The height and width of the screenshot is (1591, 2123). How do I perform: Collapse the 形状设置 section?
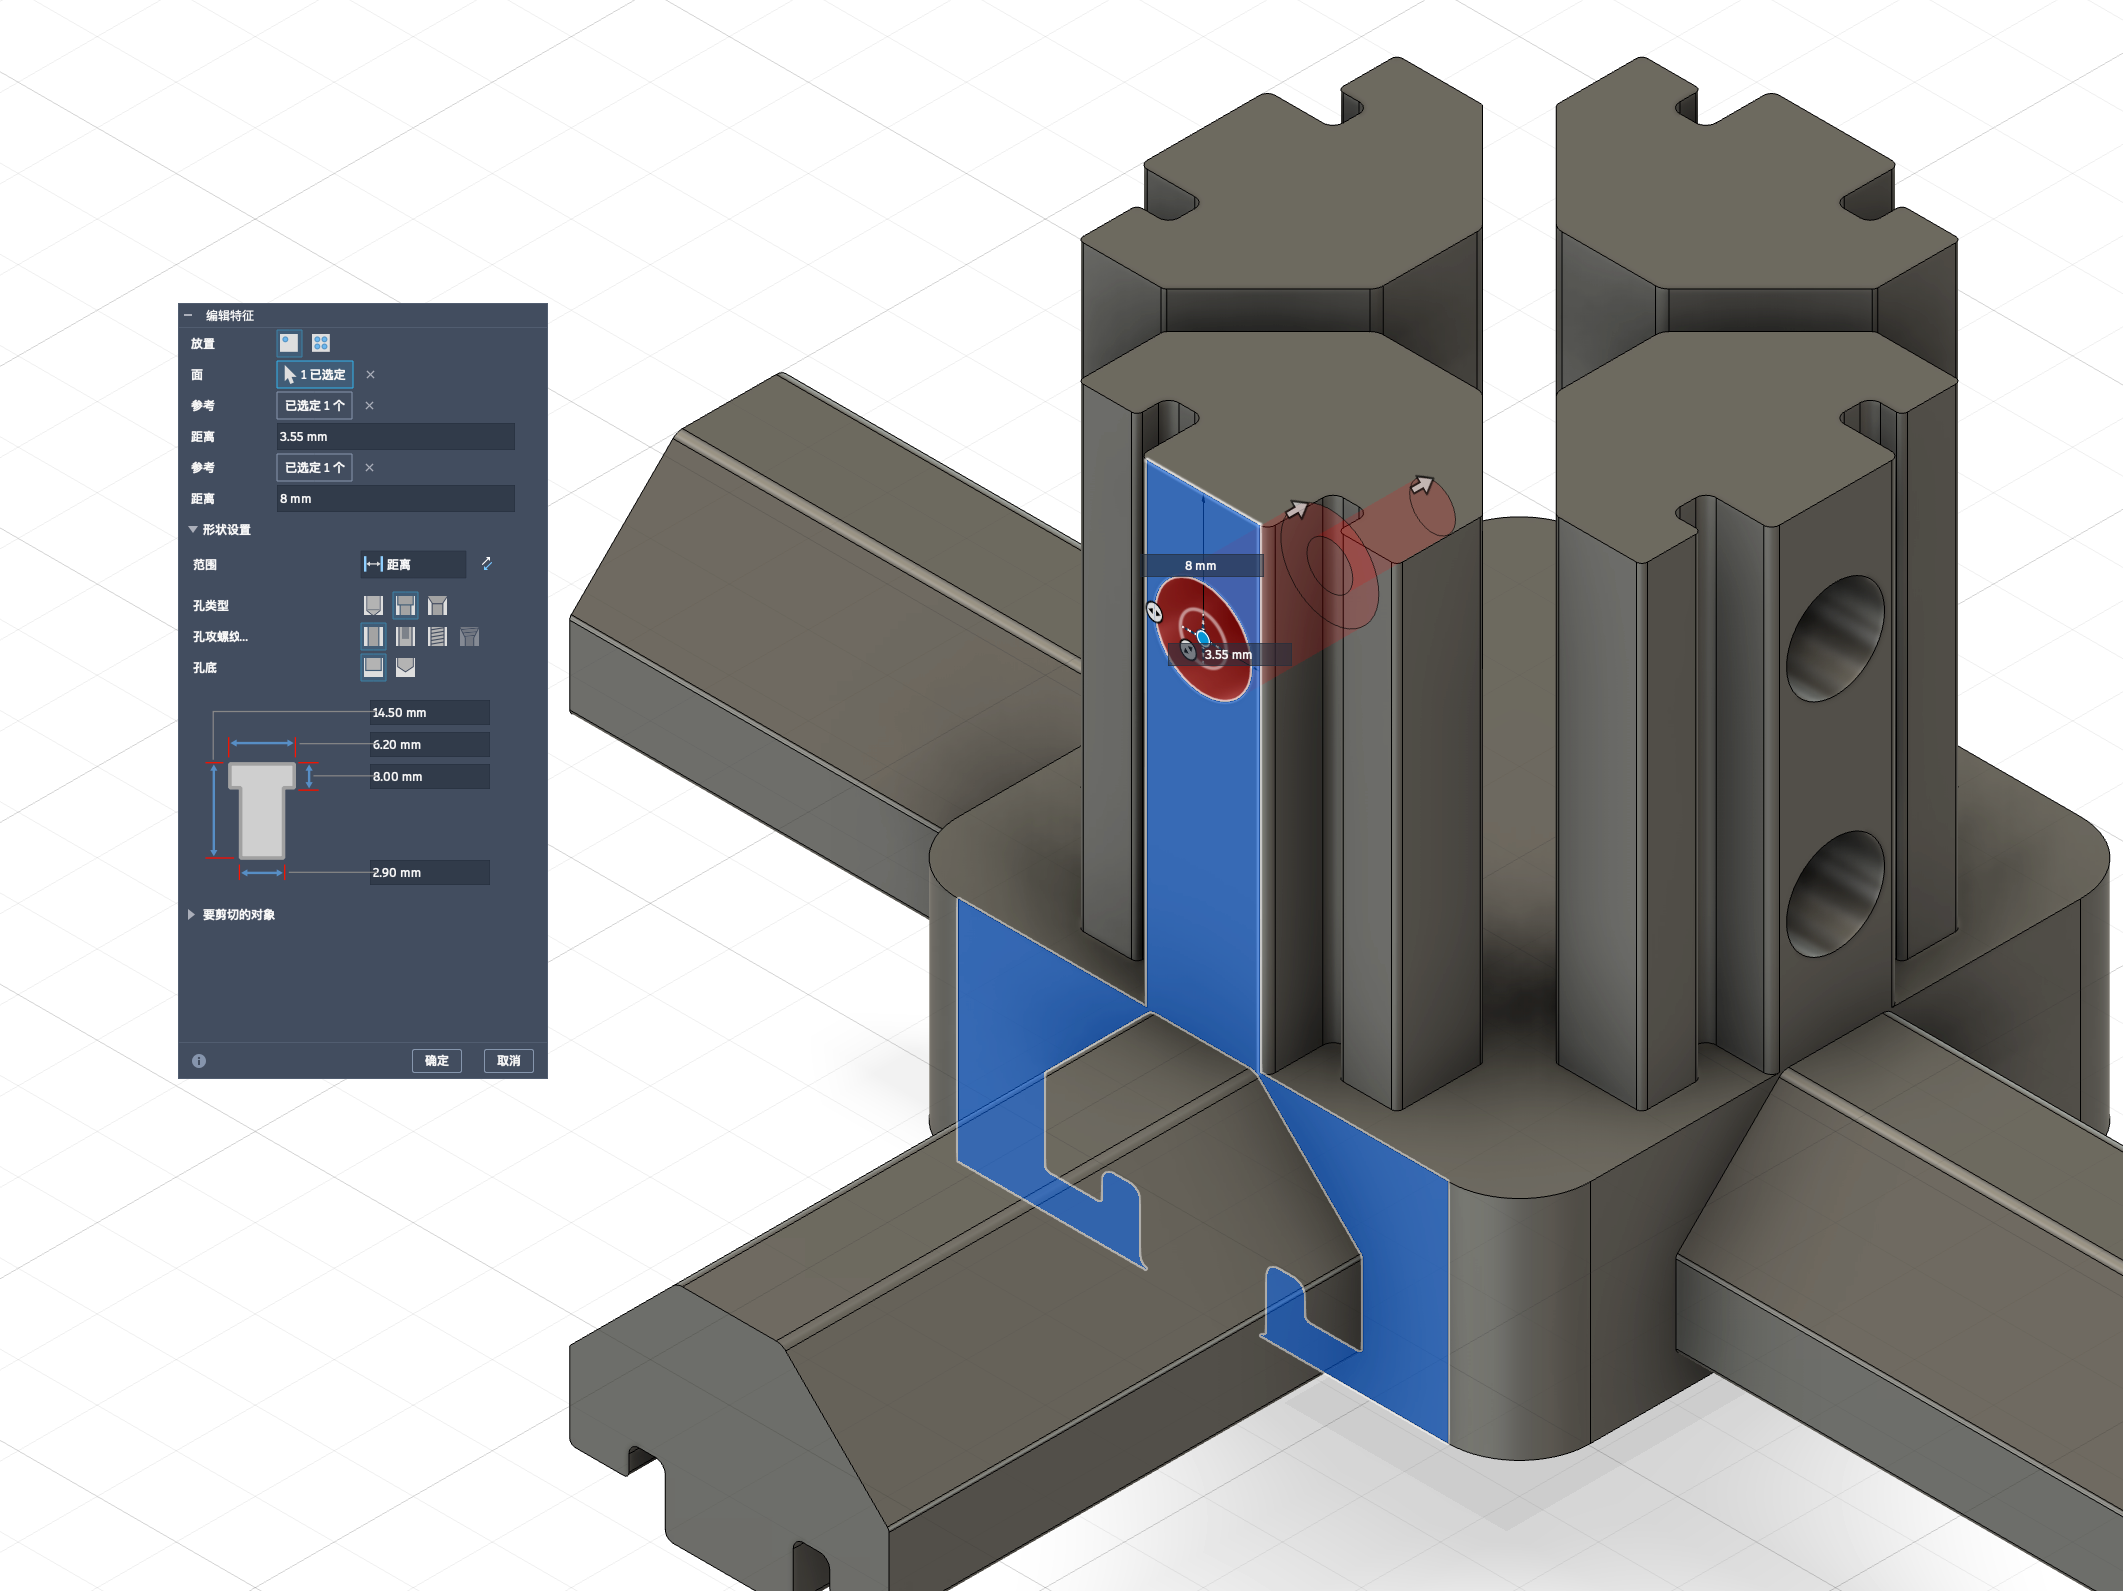tap(193, 530)
